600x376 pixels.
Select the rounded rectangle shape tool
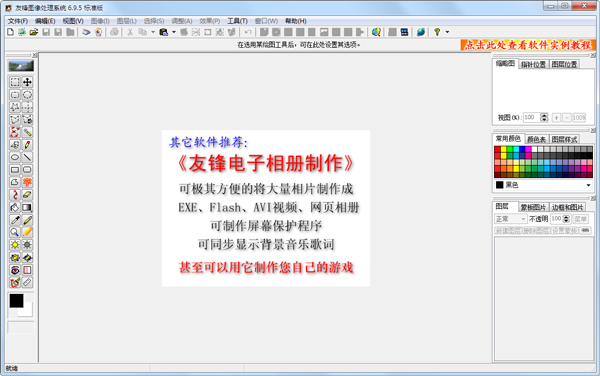27,170
